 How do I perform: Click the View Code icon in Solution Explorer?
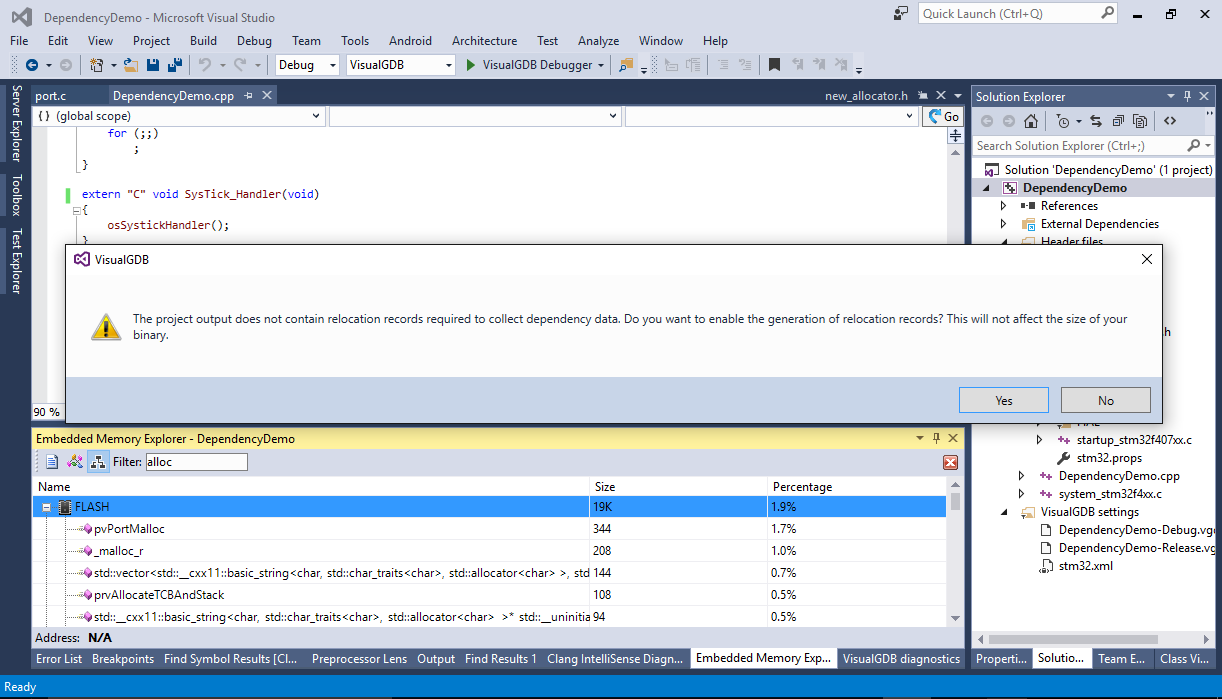(x=1169, y=121)
